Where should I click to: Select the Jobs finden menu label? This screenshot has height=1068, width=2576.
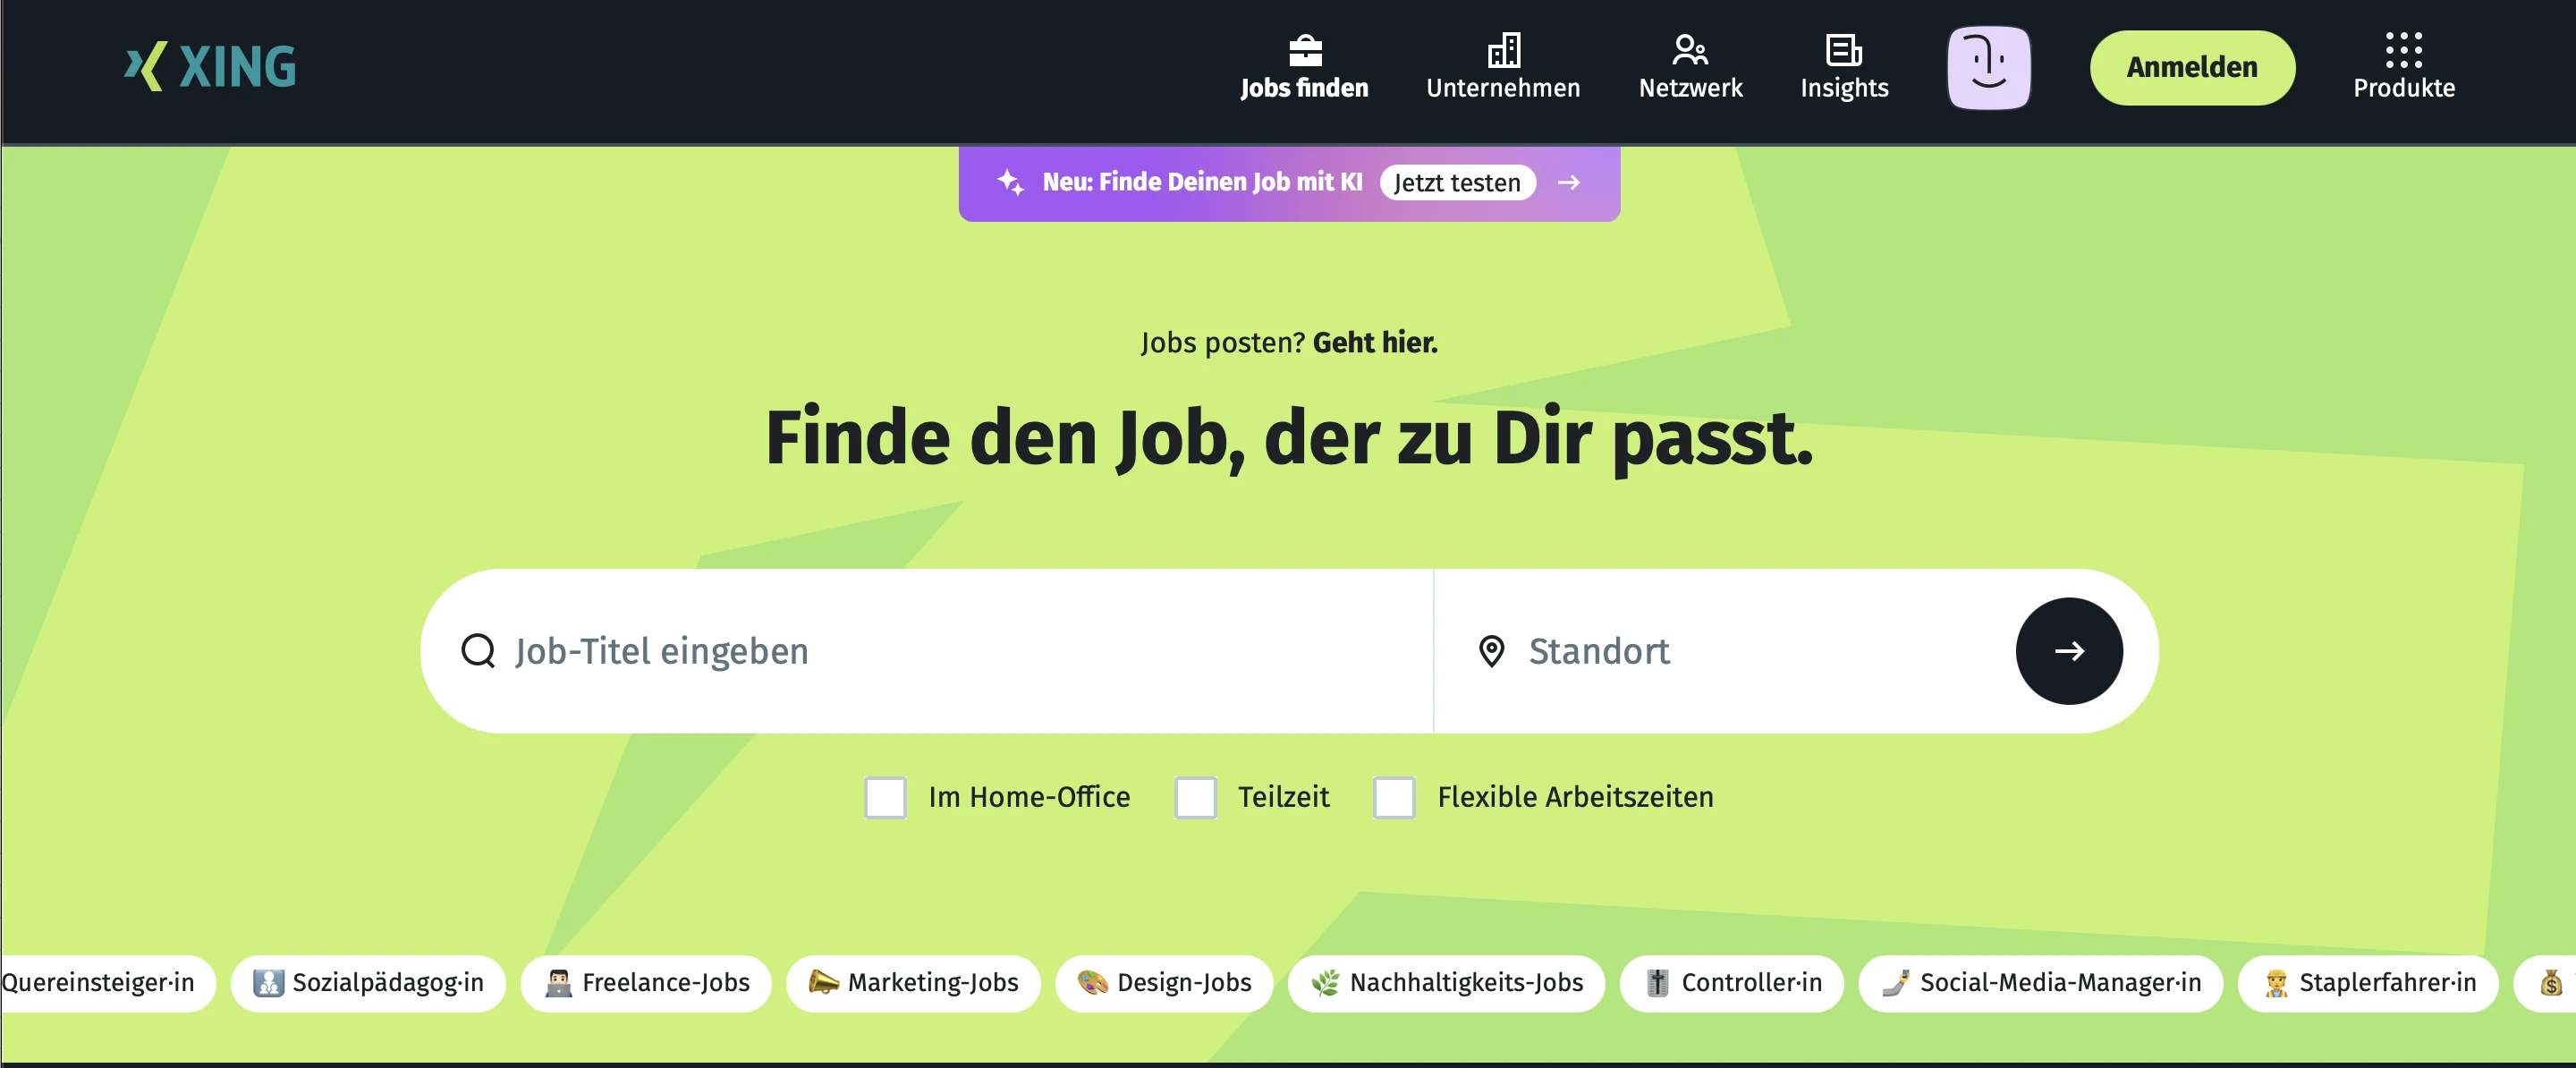pyautogui.click(x=1304, y=88)
